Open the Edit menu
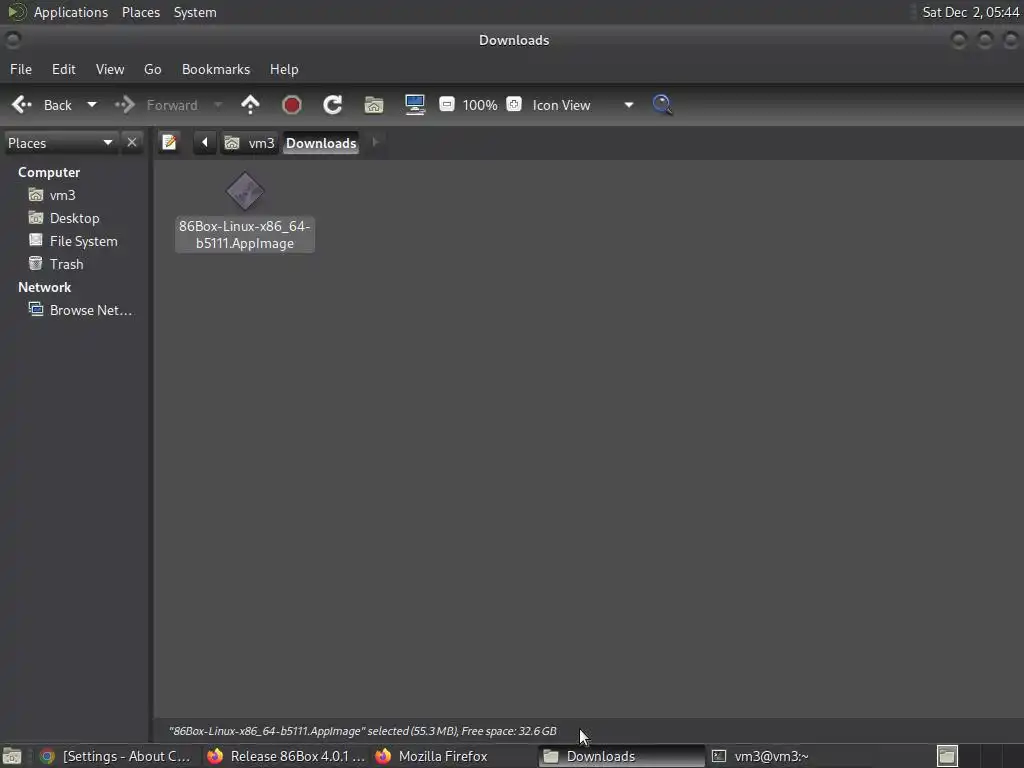Screen dimensions: 1024x768 point(64,69)
